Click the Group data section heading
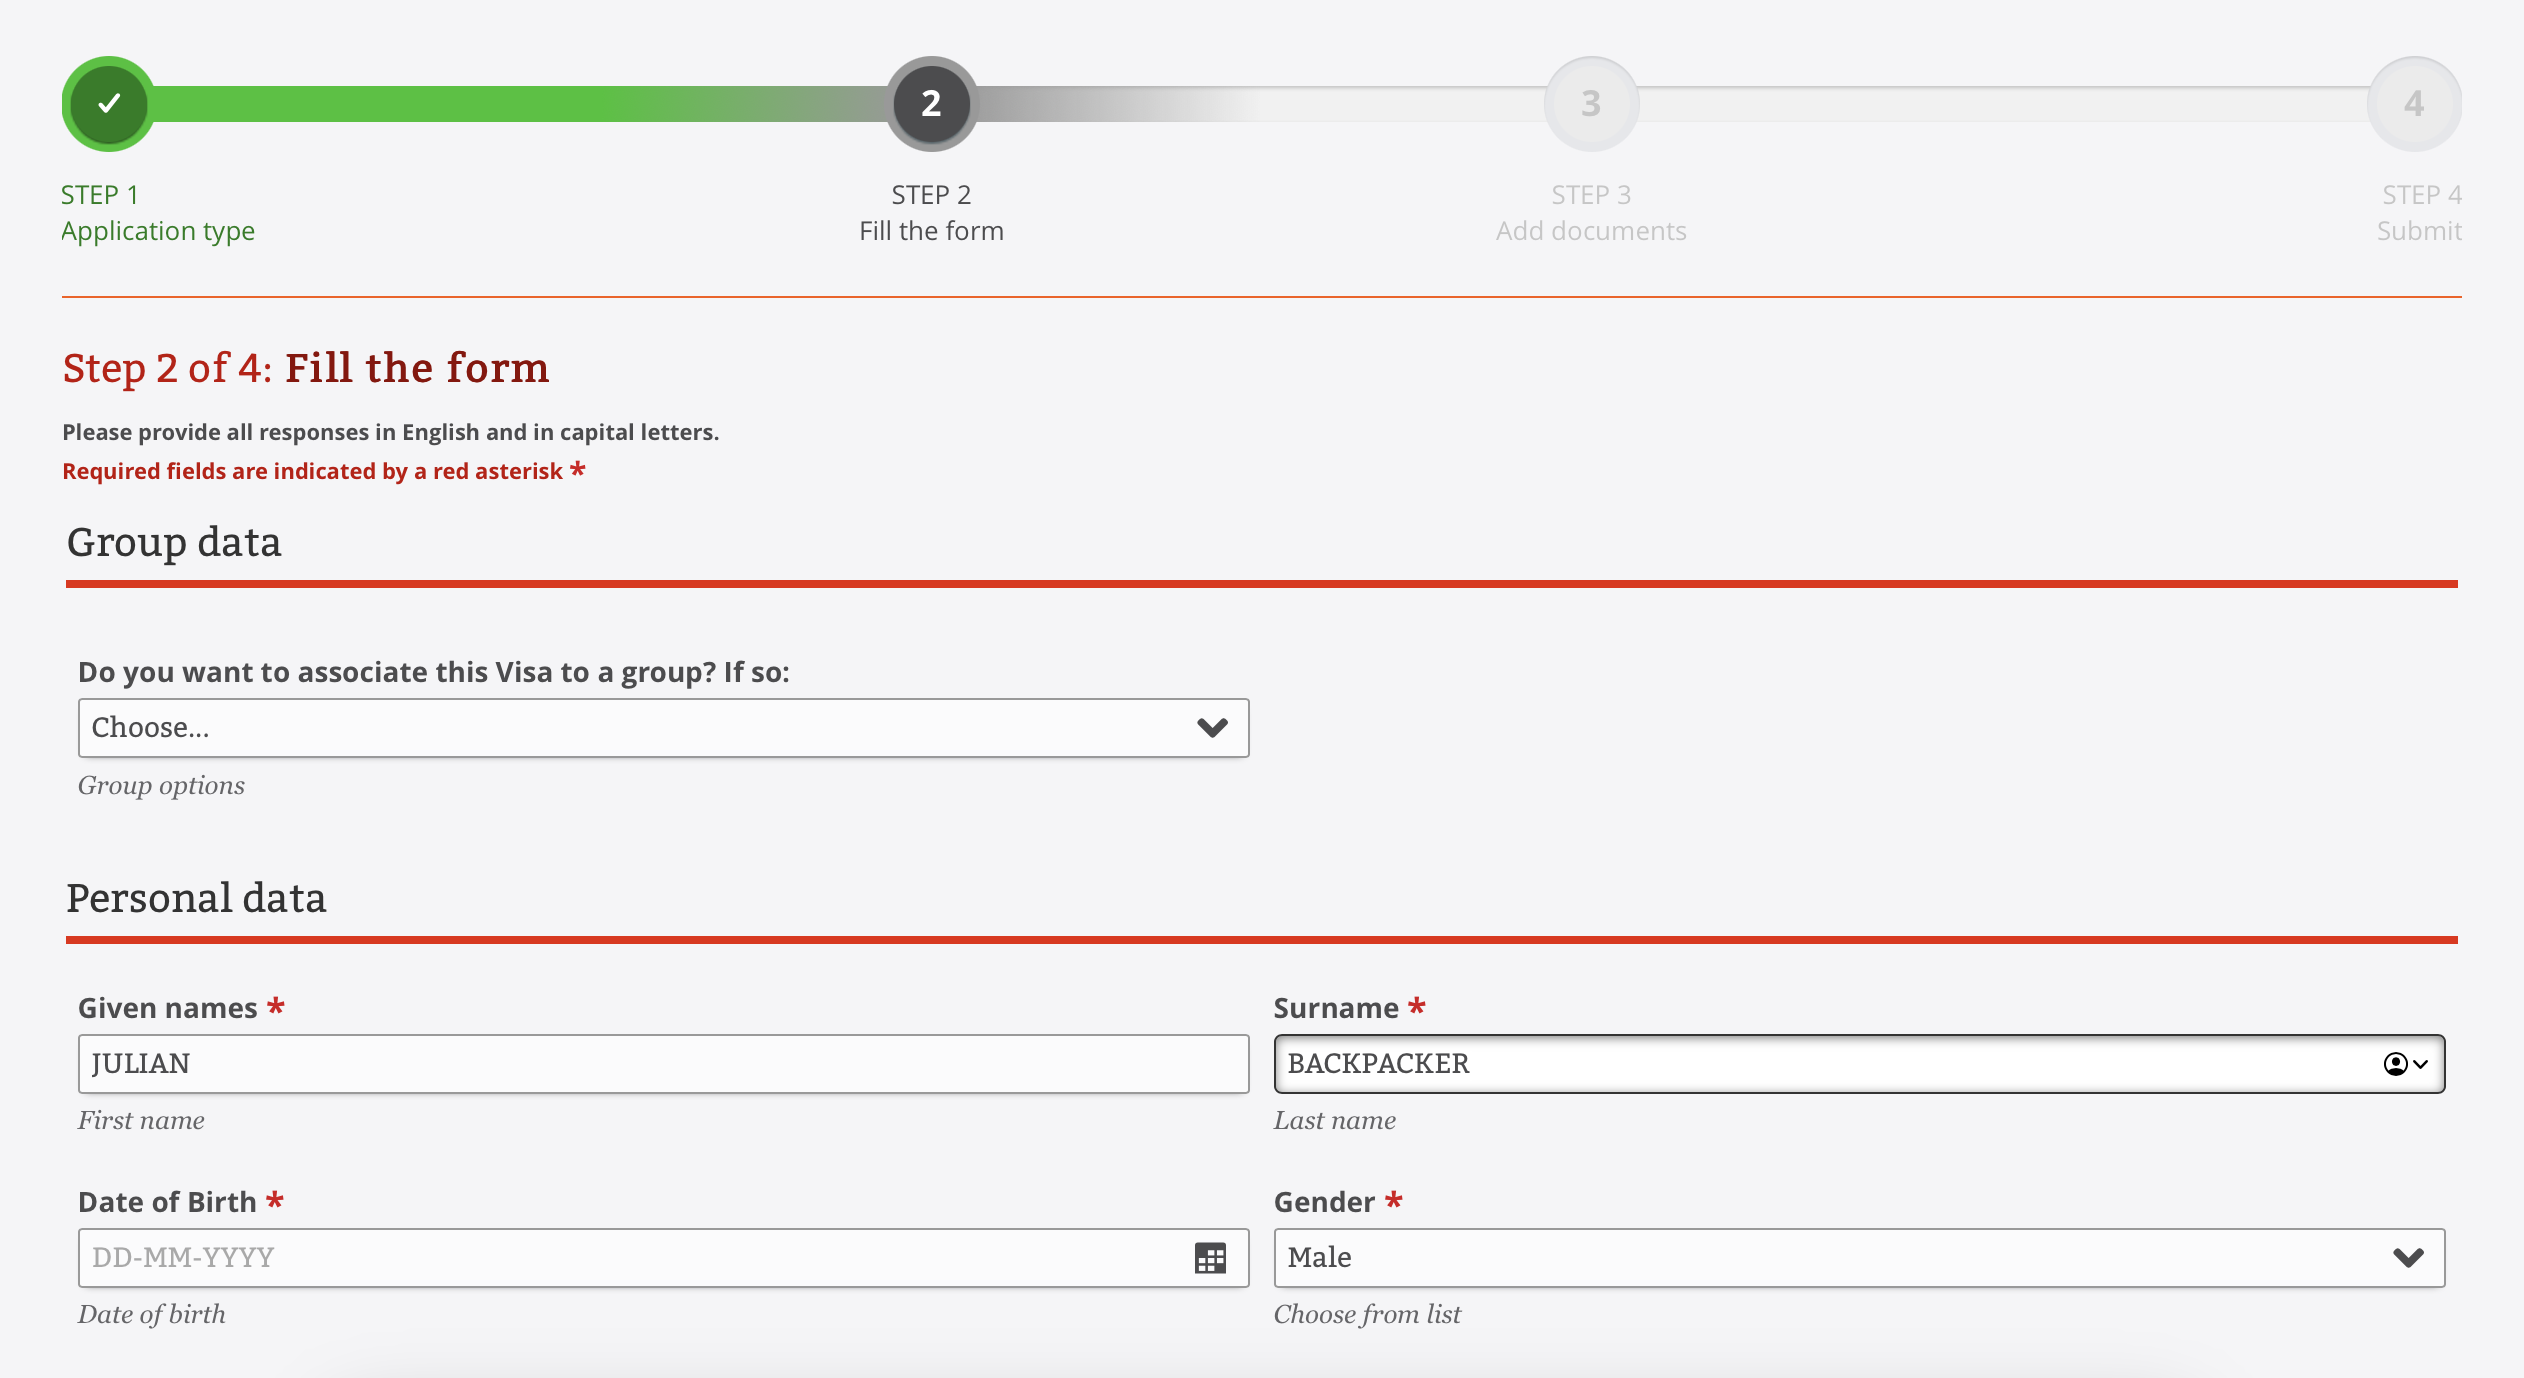Viewport: 2524px width, 1378px height. (x=174, y=542)
